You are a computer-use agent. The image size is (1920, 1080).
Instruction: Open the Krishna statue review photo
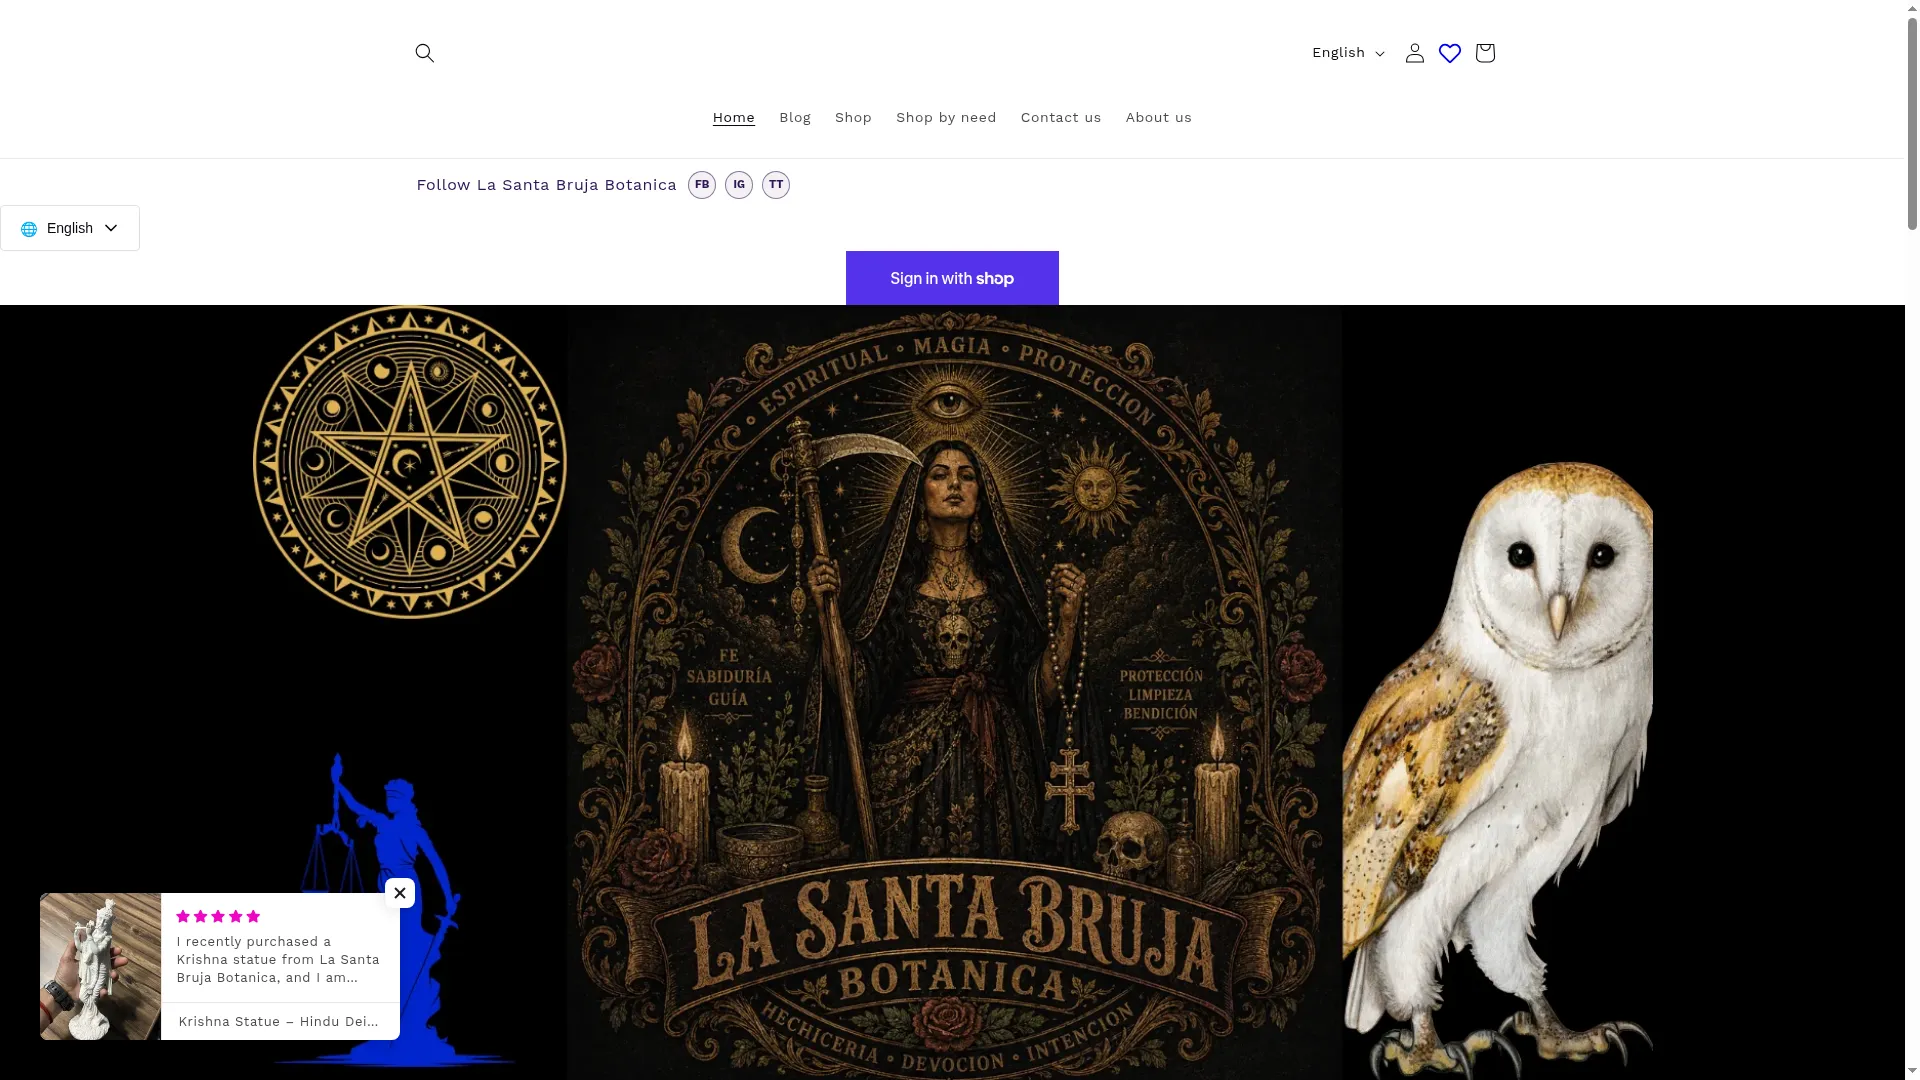[x=100, y=966]
